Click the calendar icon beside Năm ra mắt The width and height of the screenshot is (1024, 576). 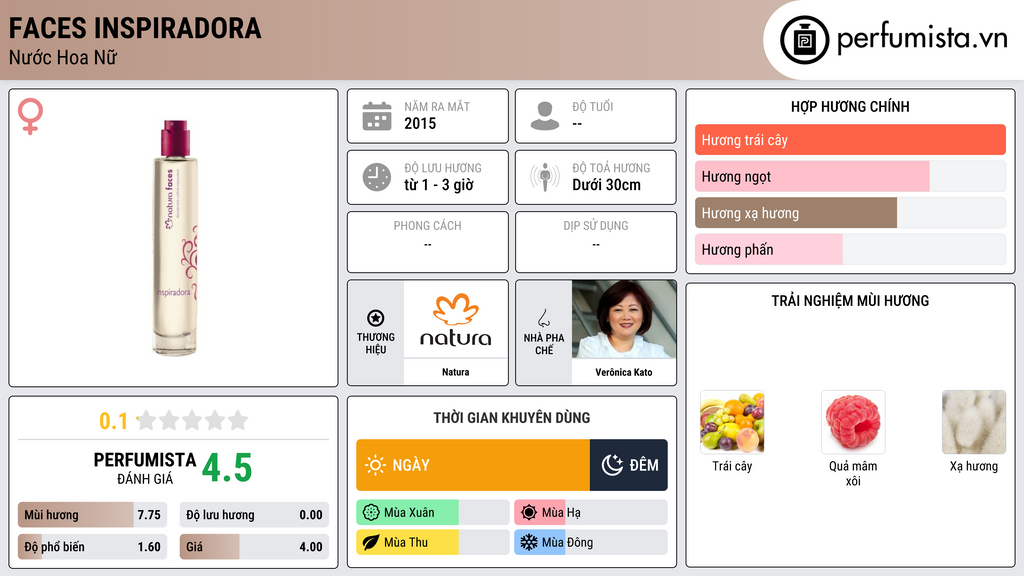377,116
